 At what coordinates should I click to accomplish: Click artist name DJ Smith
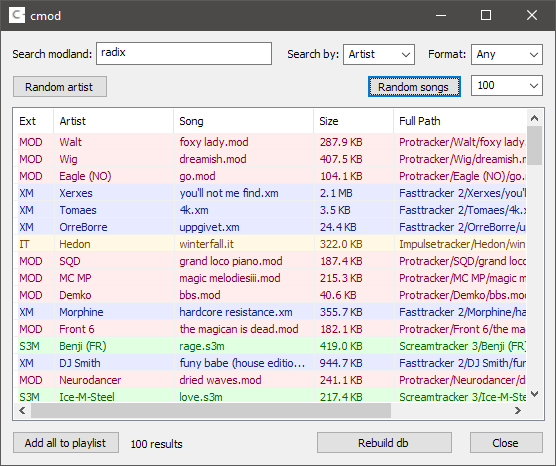[x=80, y=364]
